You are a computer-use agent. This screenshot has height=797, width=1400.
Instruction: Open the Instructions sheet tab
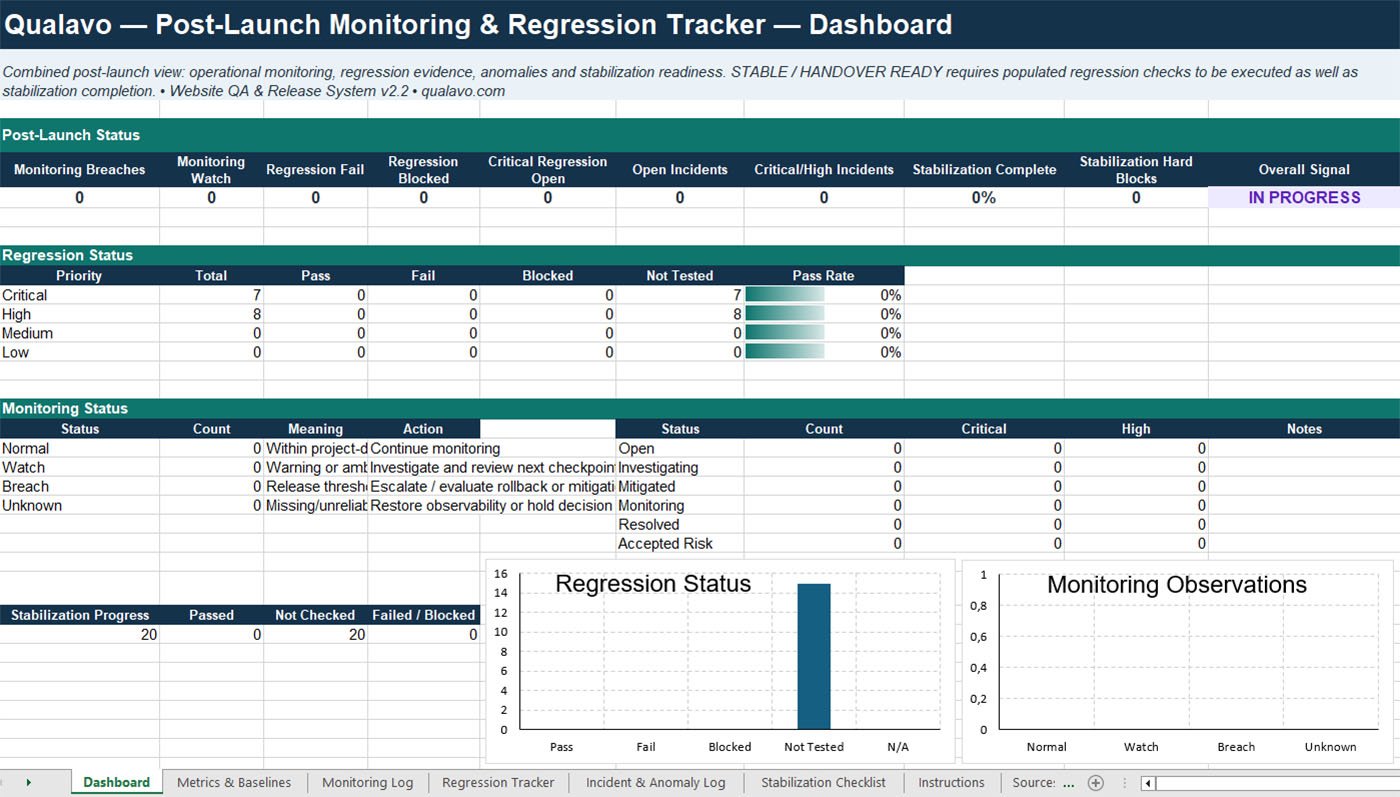click(x=951, y=783)
